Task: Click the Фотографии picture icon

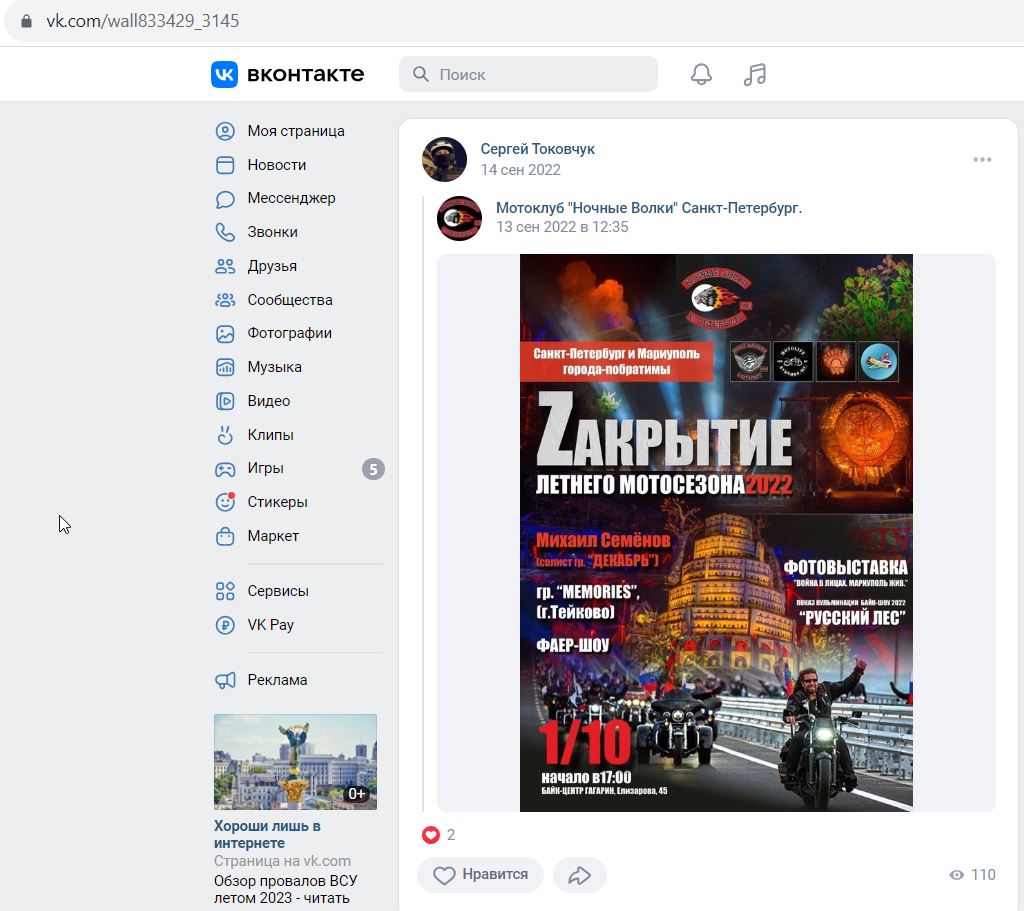Action: click(x=225, y=334)
